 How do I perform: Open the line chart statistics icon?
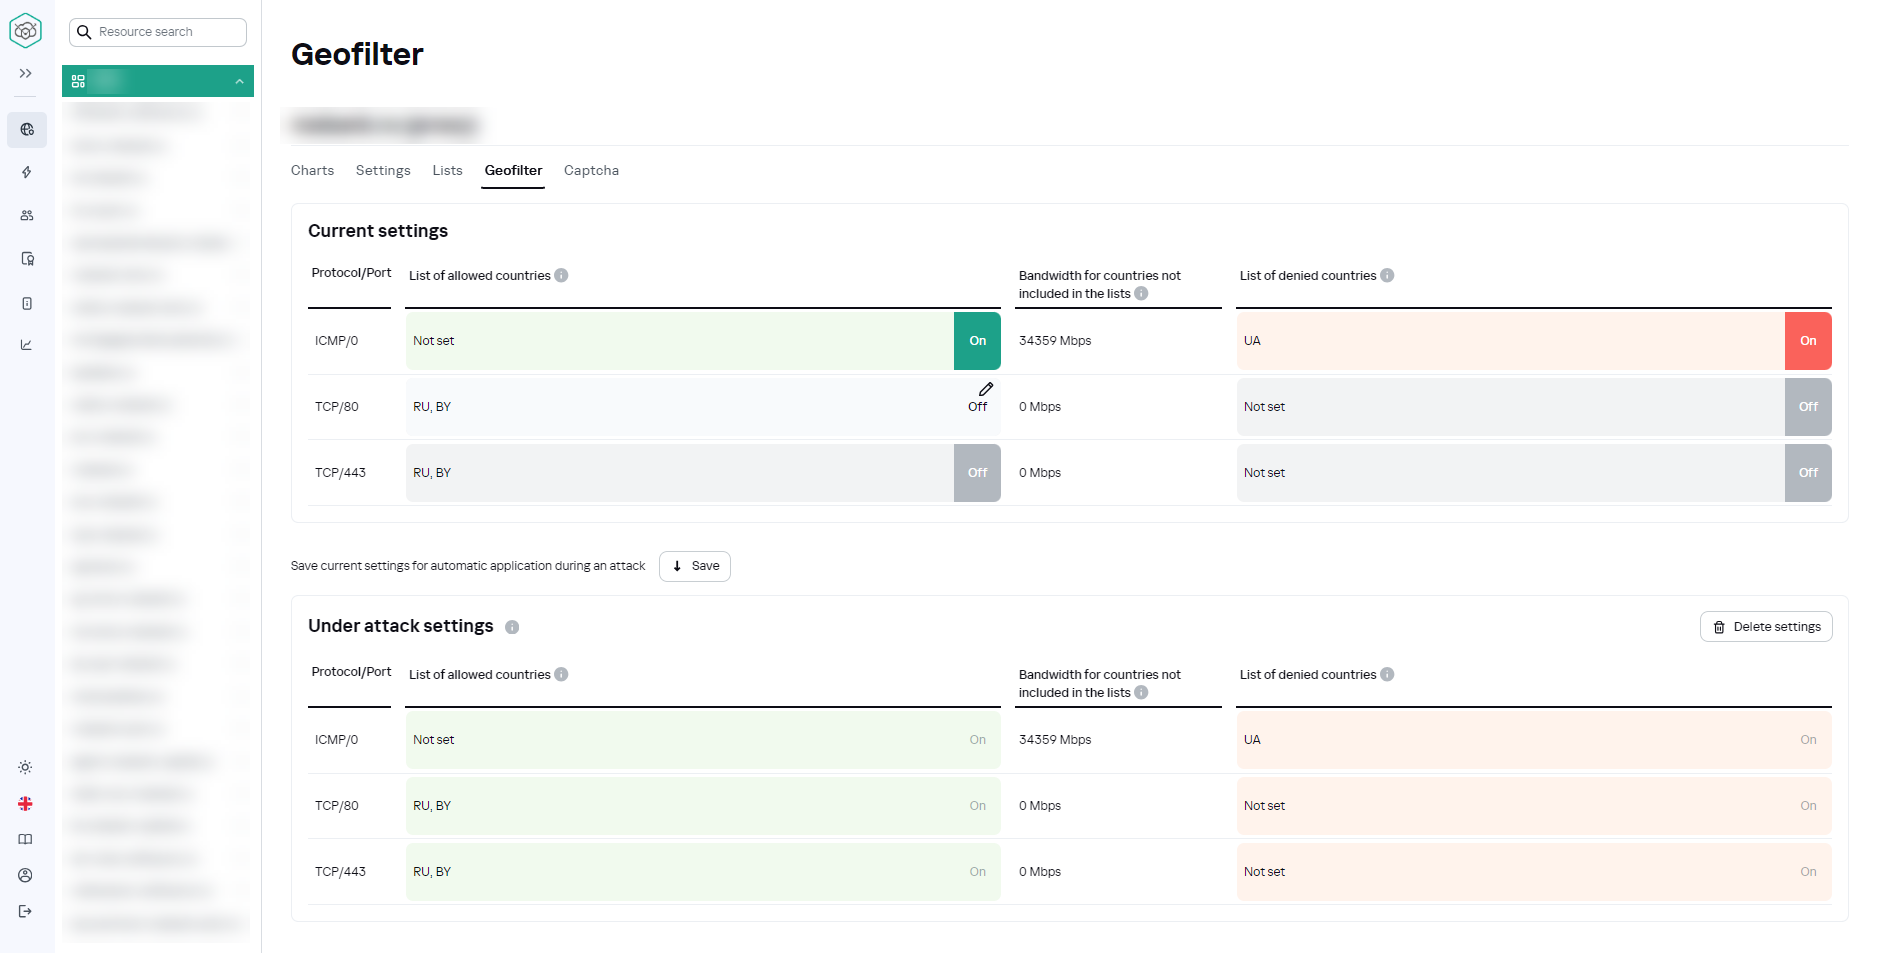click(x=27, y=345)
